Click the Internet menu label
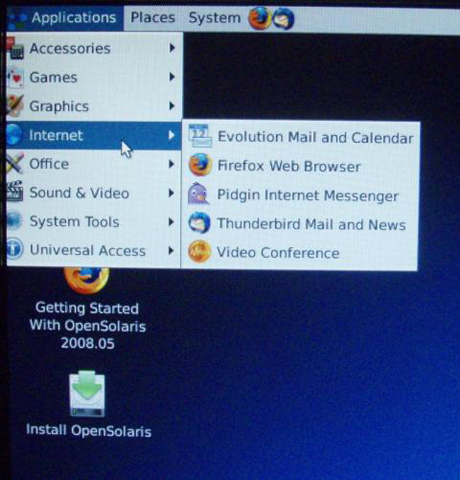The width and height of the screenshot is (460, 480). tap(56, 135)
